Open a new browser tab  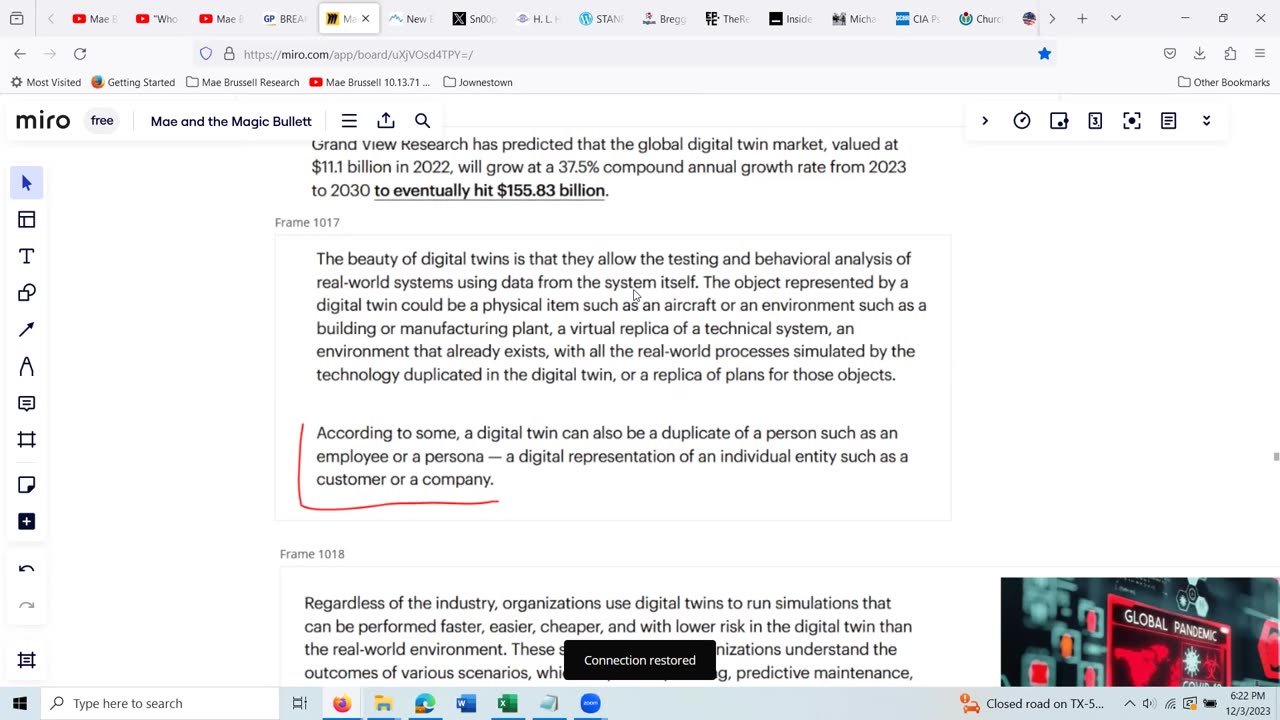pyautogui.click(x=1082, y=18)
